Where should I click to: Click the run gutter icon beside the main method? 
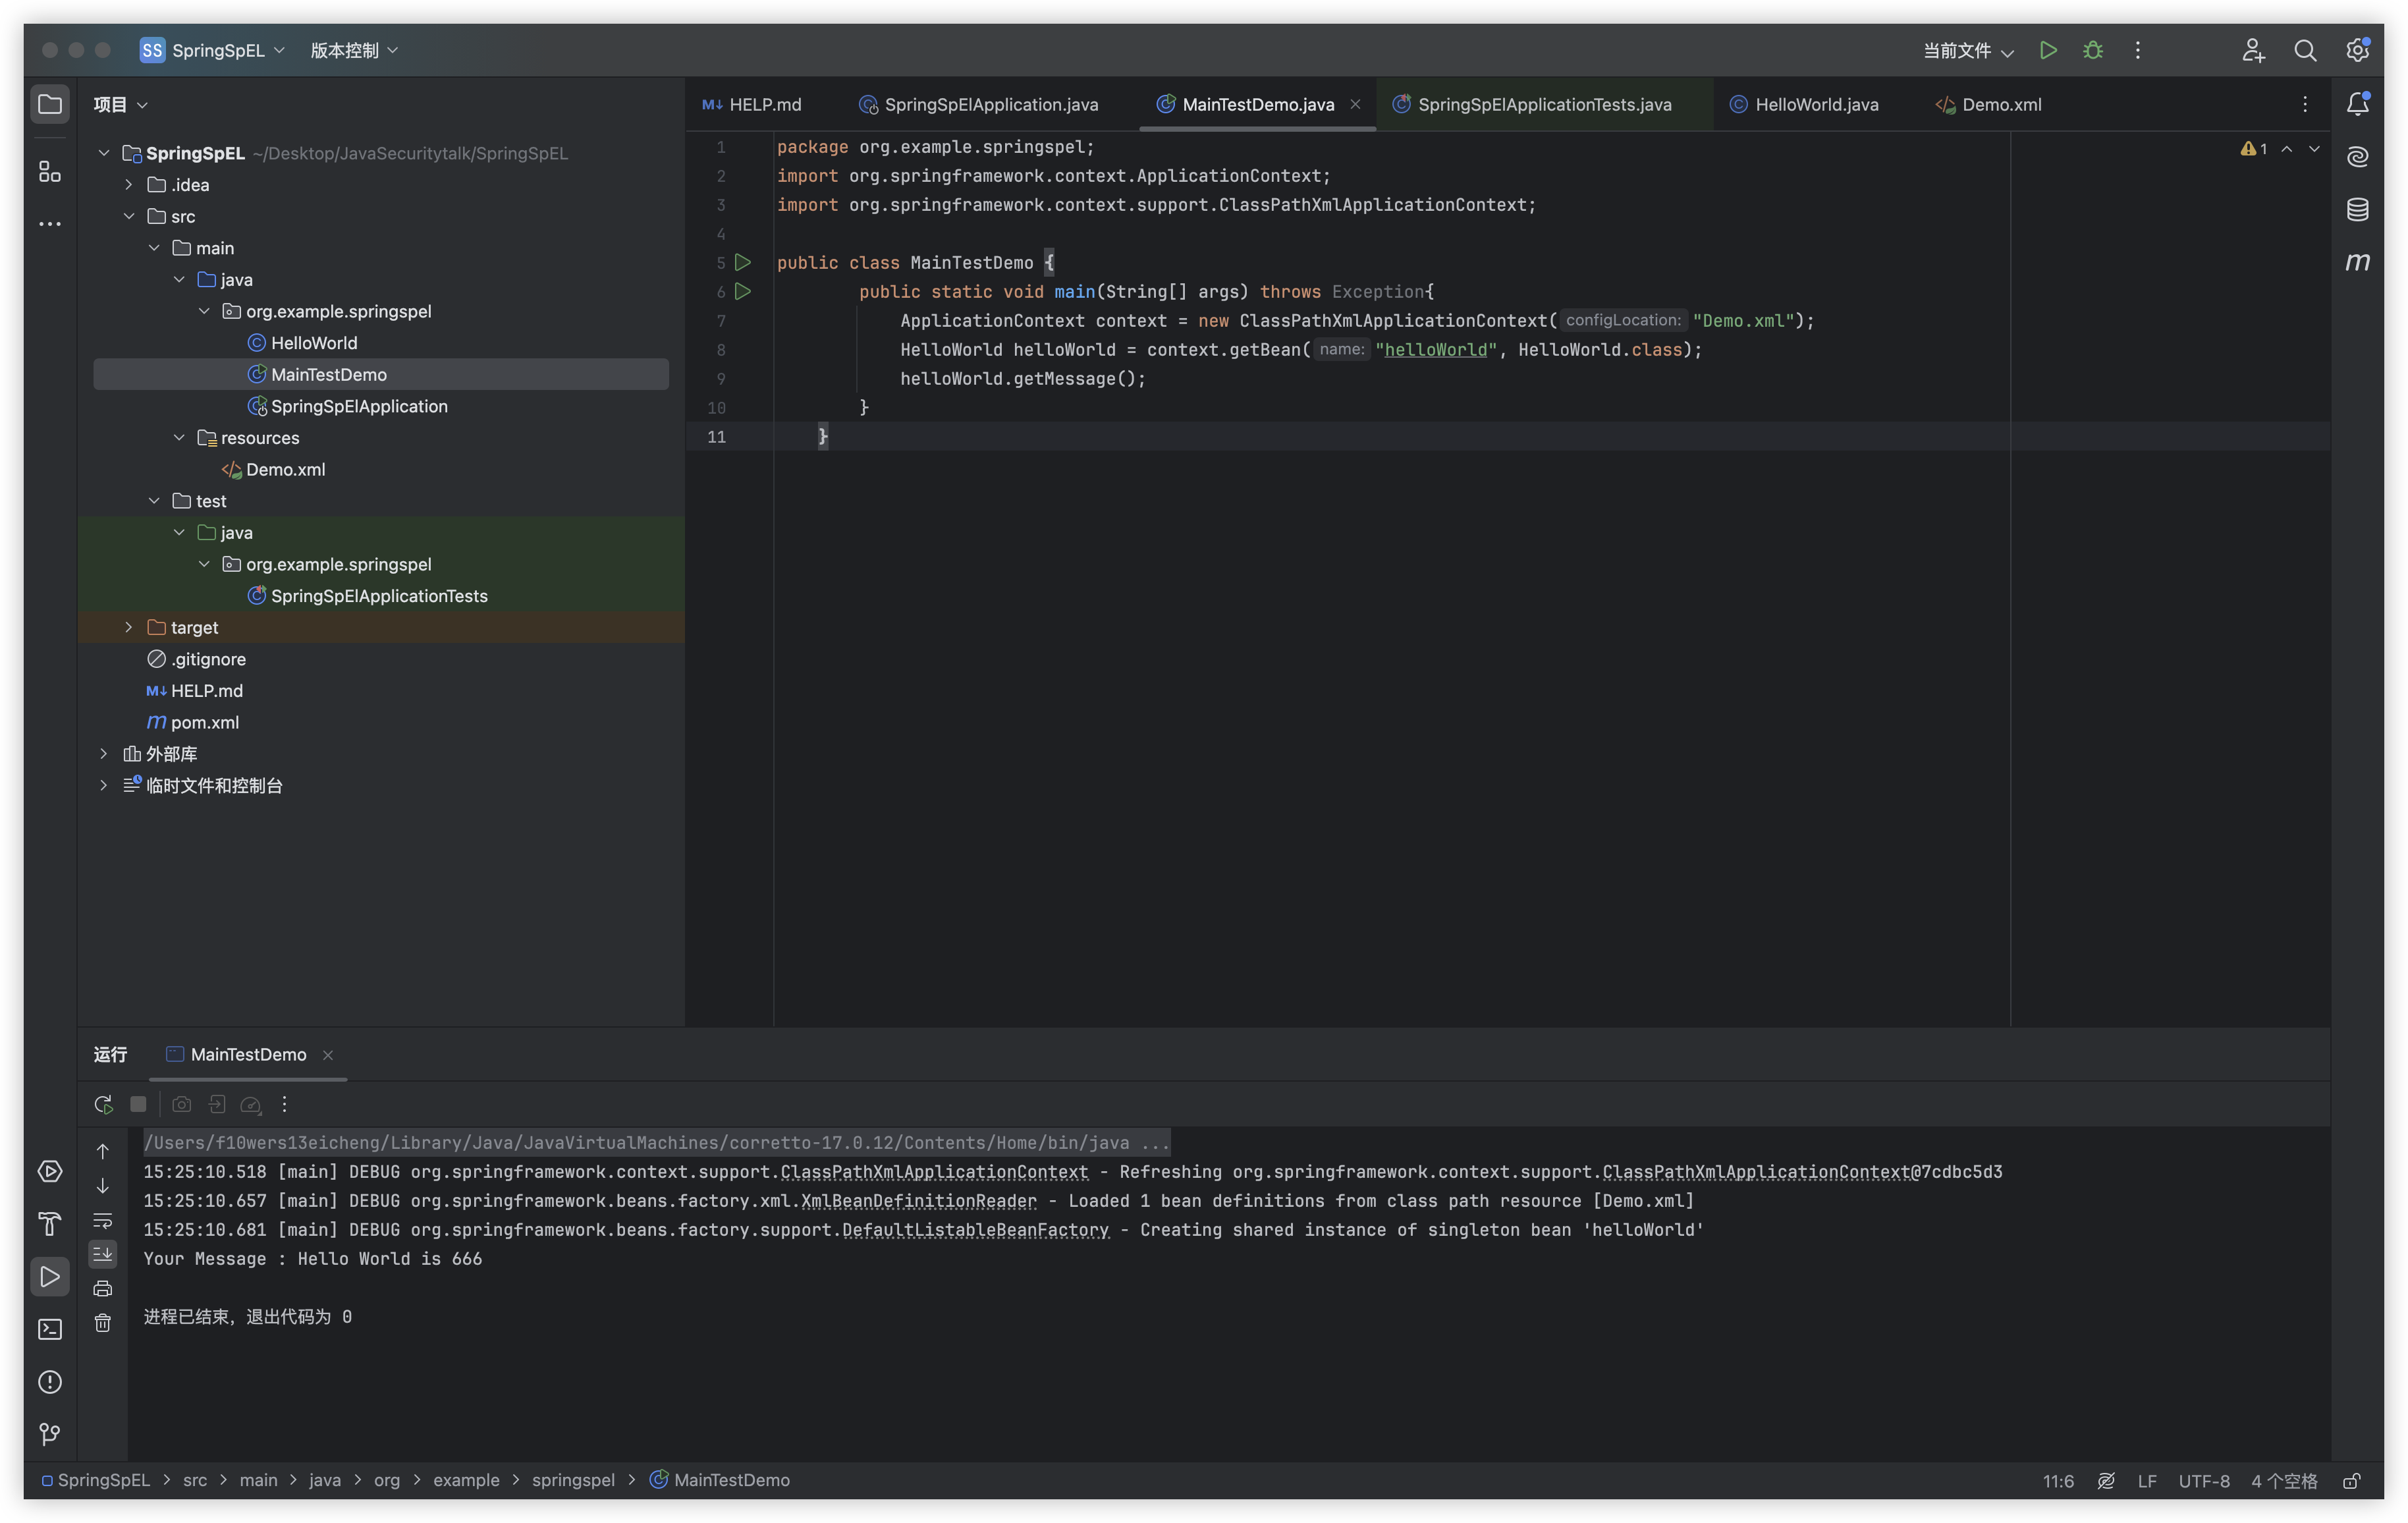[x=743, y=291]
